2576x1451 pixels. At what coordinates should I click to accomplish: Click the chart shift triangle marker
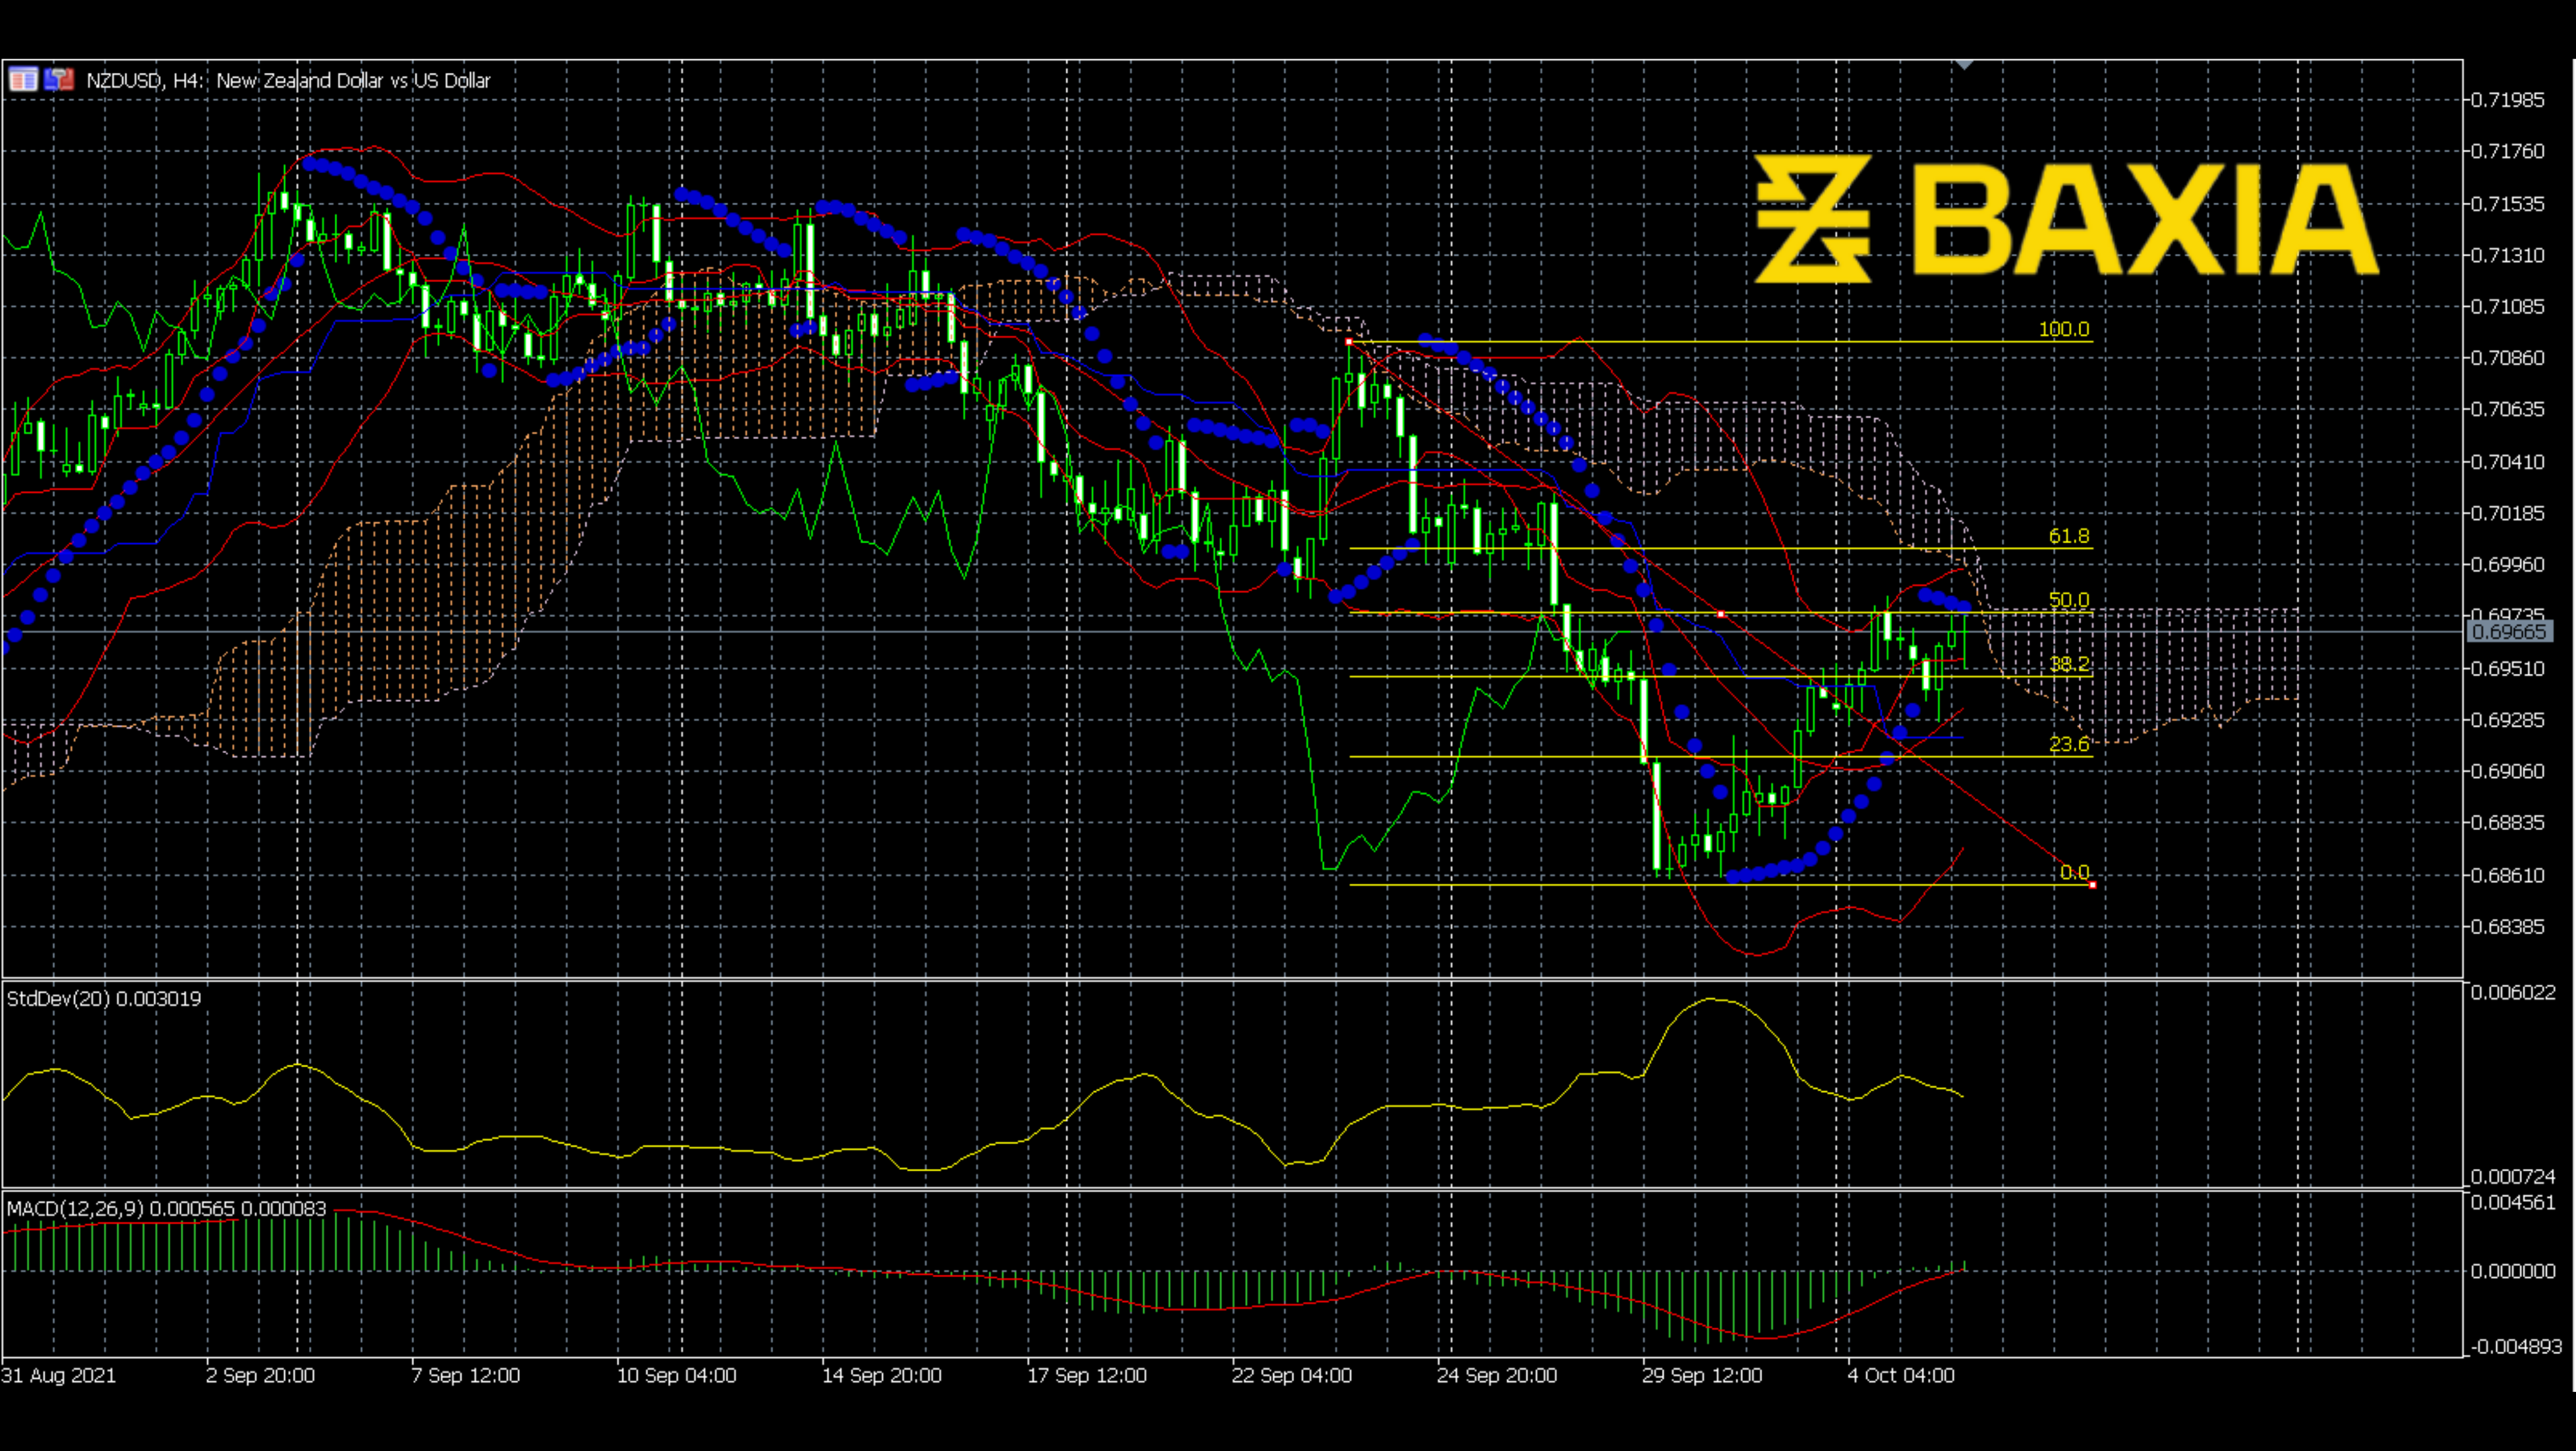[1964, 65]
